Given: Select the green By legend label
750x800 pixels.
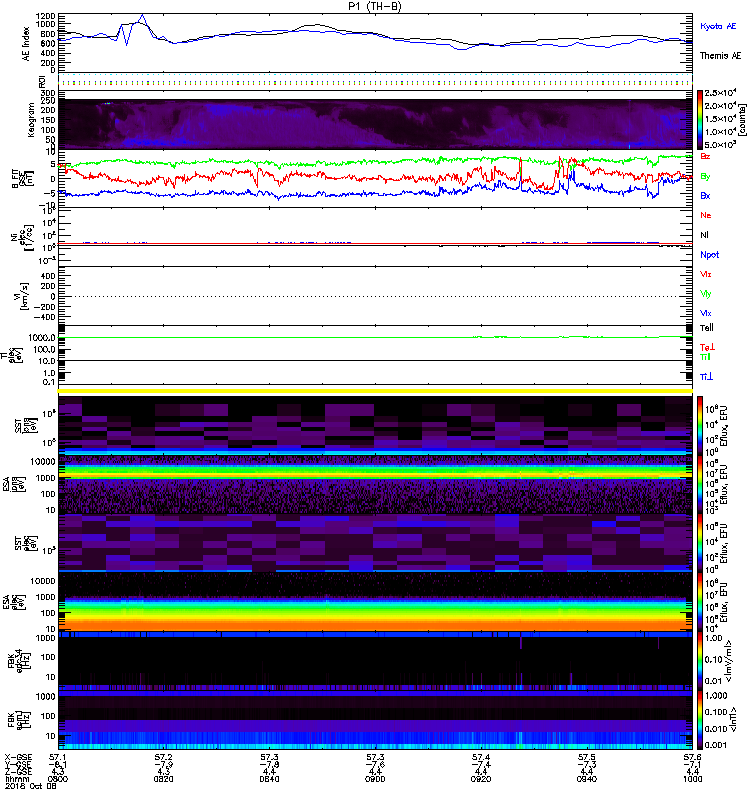Looking at the screenshot, I should [706, 176].
